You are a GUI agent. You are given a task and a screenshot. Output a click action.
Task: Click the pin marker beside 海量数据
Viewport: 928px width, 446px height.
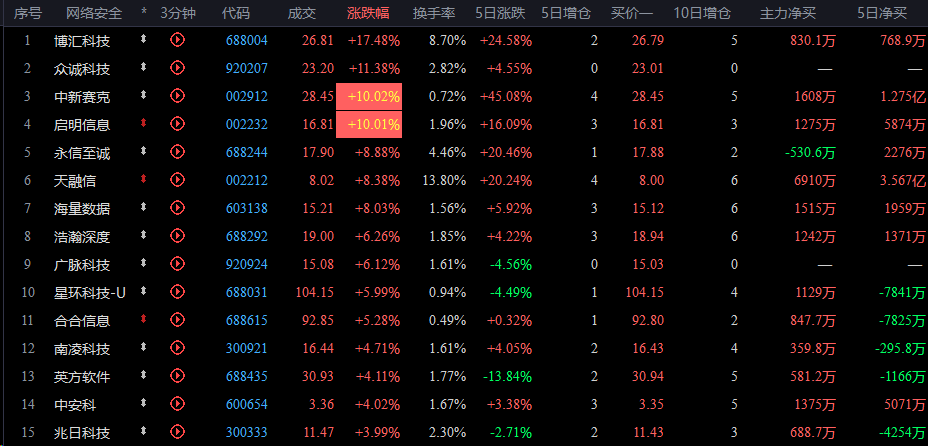[x=143, y=207]
